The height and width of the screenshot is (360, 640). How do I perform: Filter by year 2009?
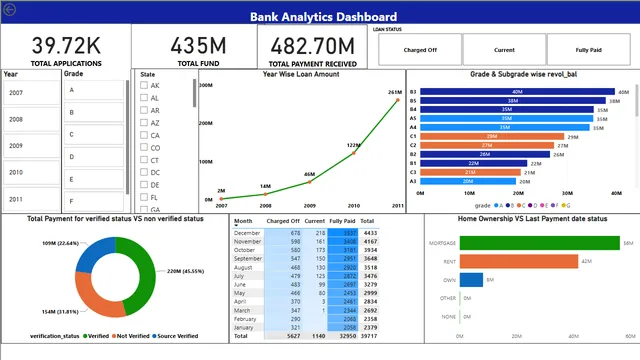pos(31,146)
